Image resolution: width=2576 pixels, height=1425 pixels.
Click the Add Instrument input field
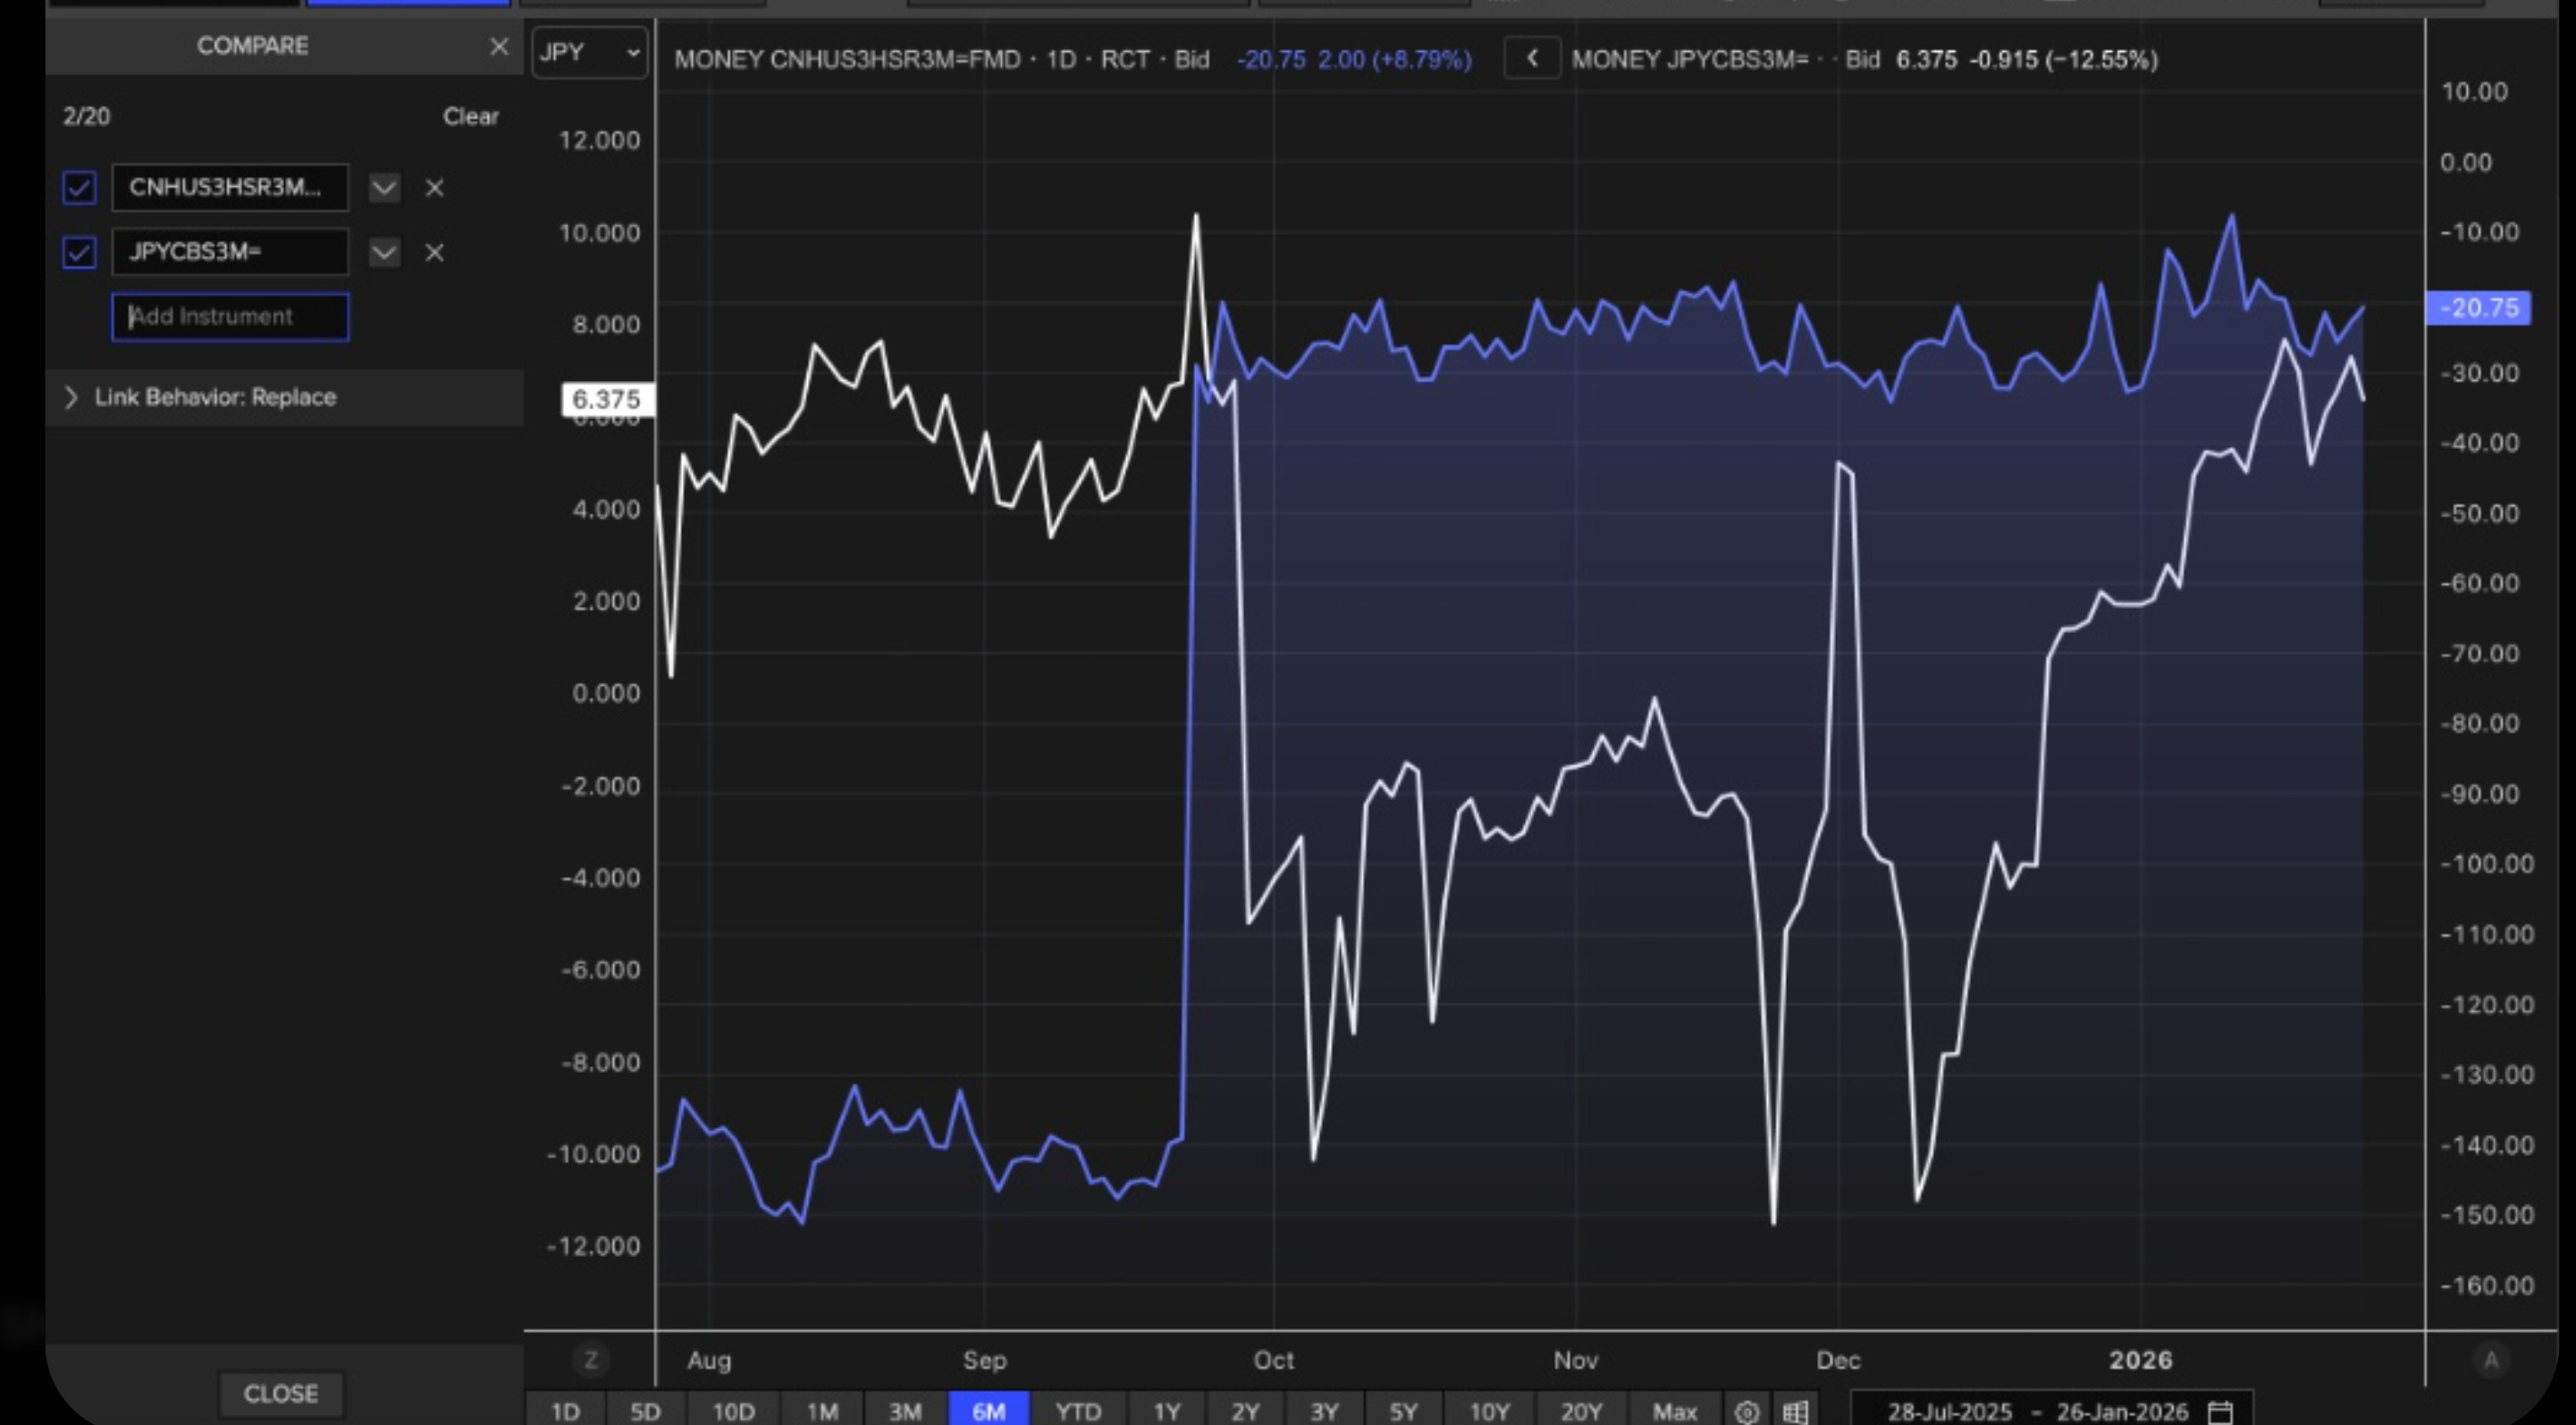[x=230, y=317]
